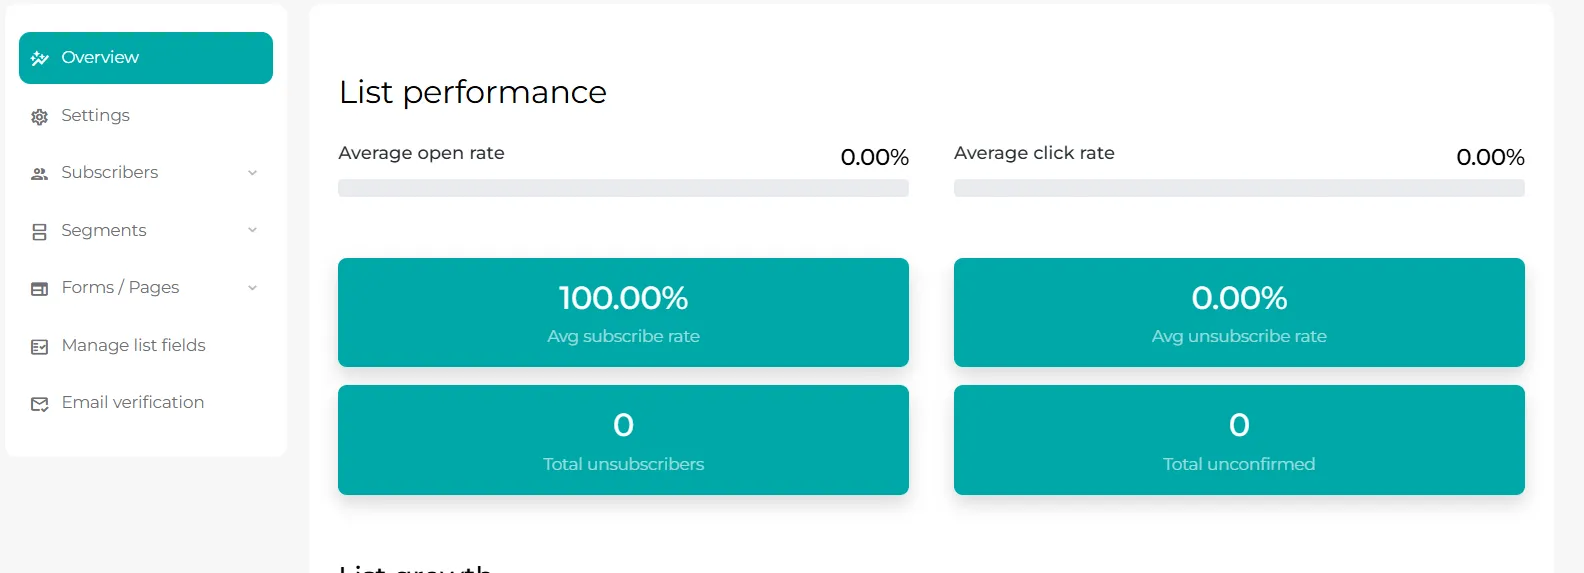This screenshot has width=1584, height=573.
Task: Open the Total unsubscribers card
Action: tap(623, 440)
